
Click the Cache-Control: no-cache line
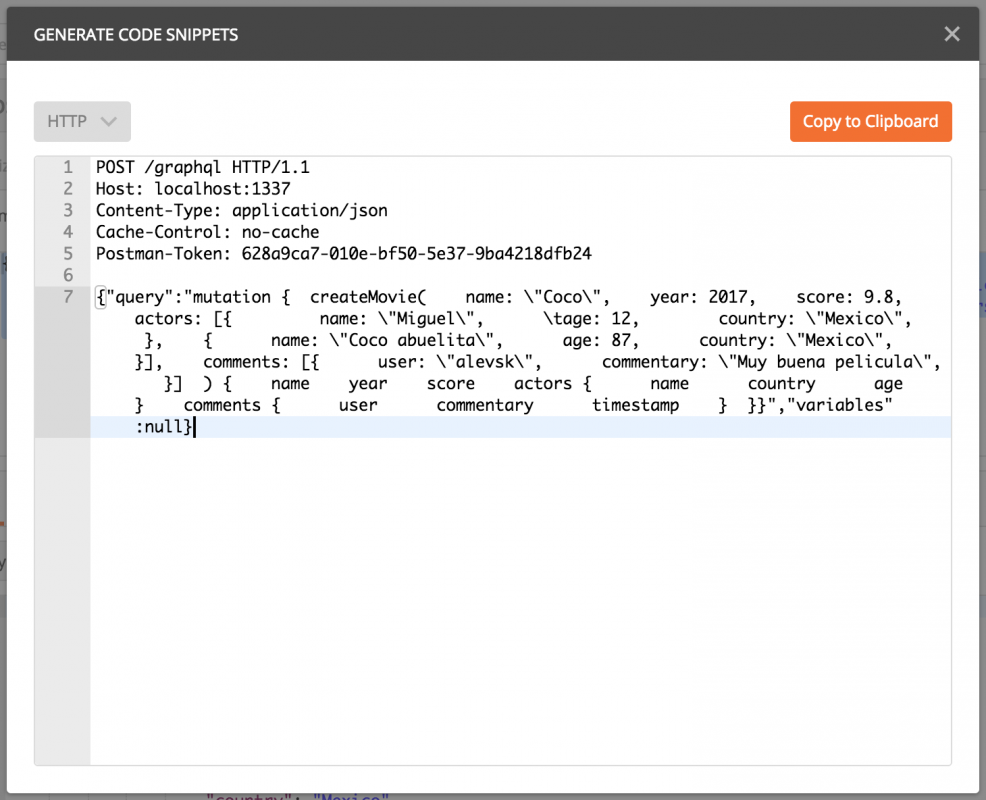[x=207, y=232]
